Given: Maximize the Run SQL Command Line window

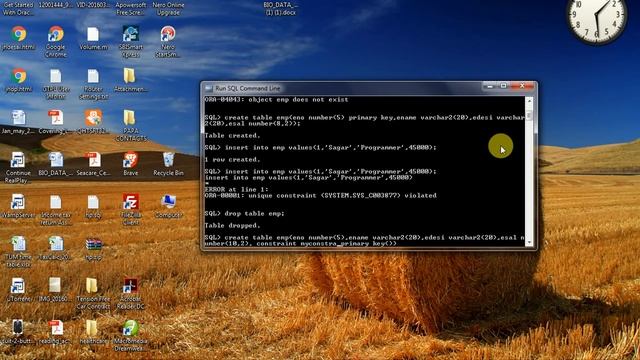Looking at the screenshot, I should [504, 86].
